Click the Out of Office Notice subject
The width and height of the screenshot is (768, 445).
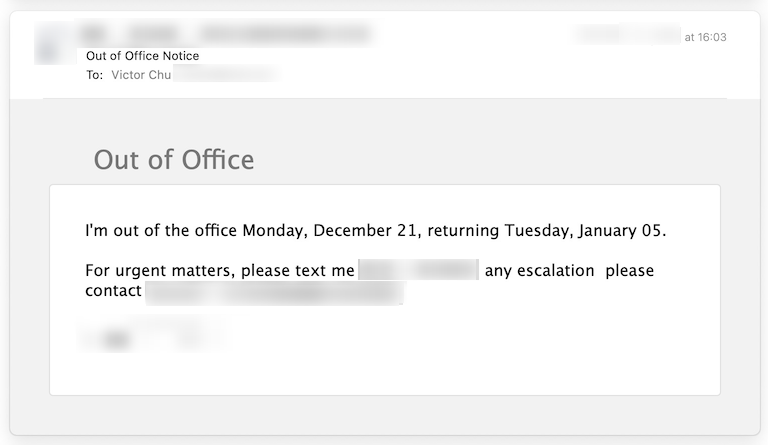tap(143, 56)
